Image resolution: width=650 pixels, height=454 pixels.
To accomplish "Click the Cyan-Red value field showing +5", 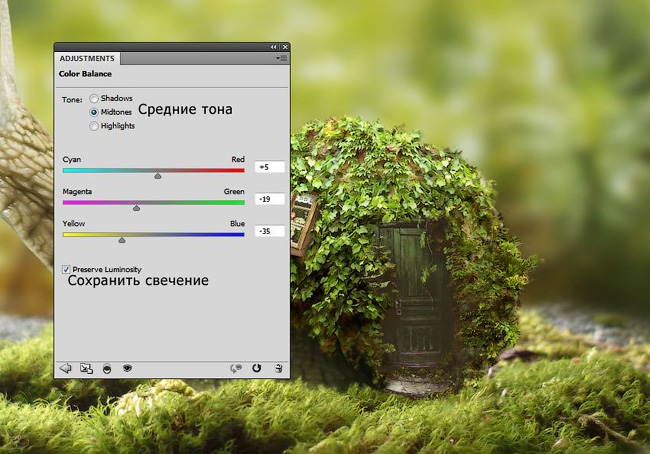I will 269,167.
